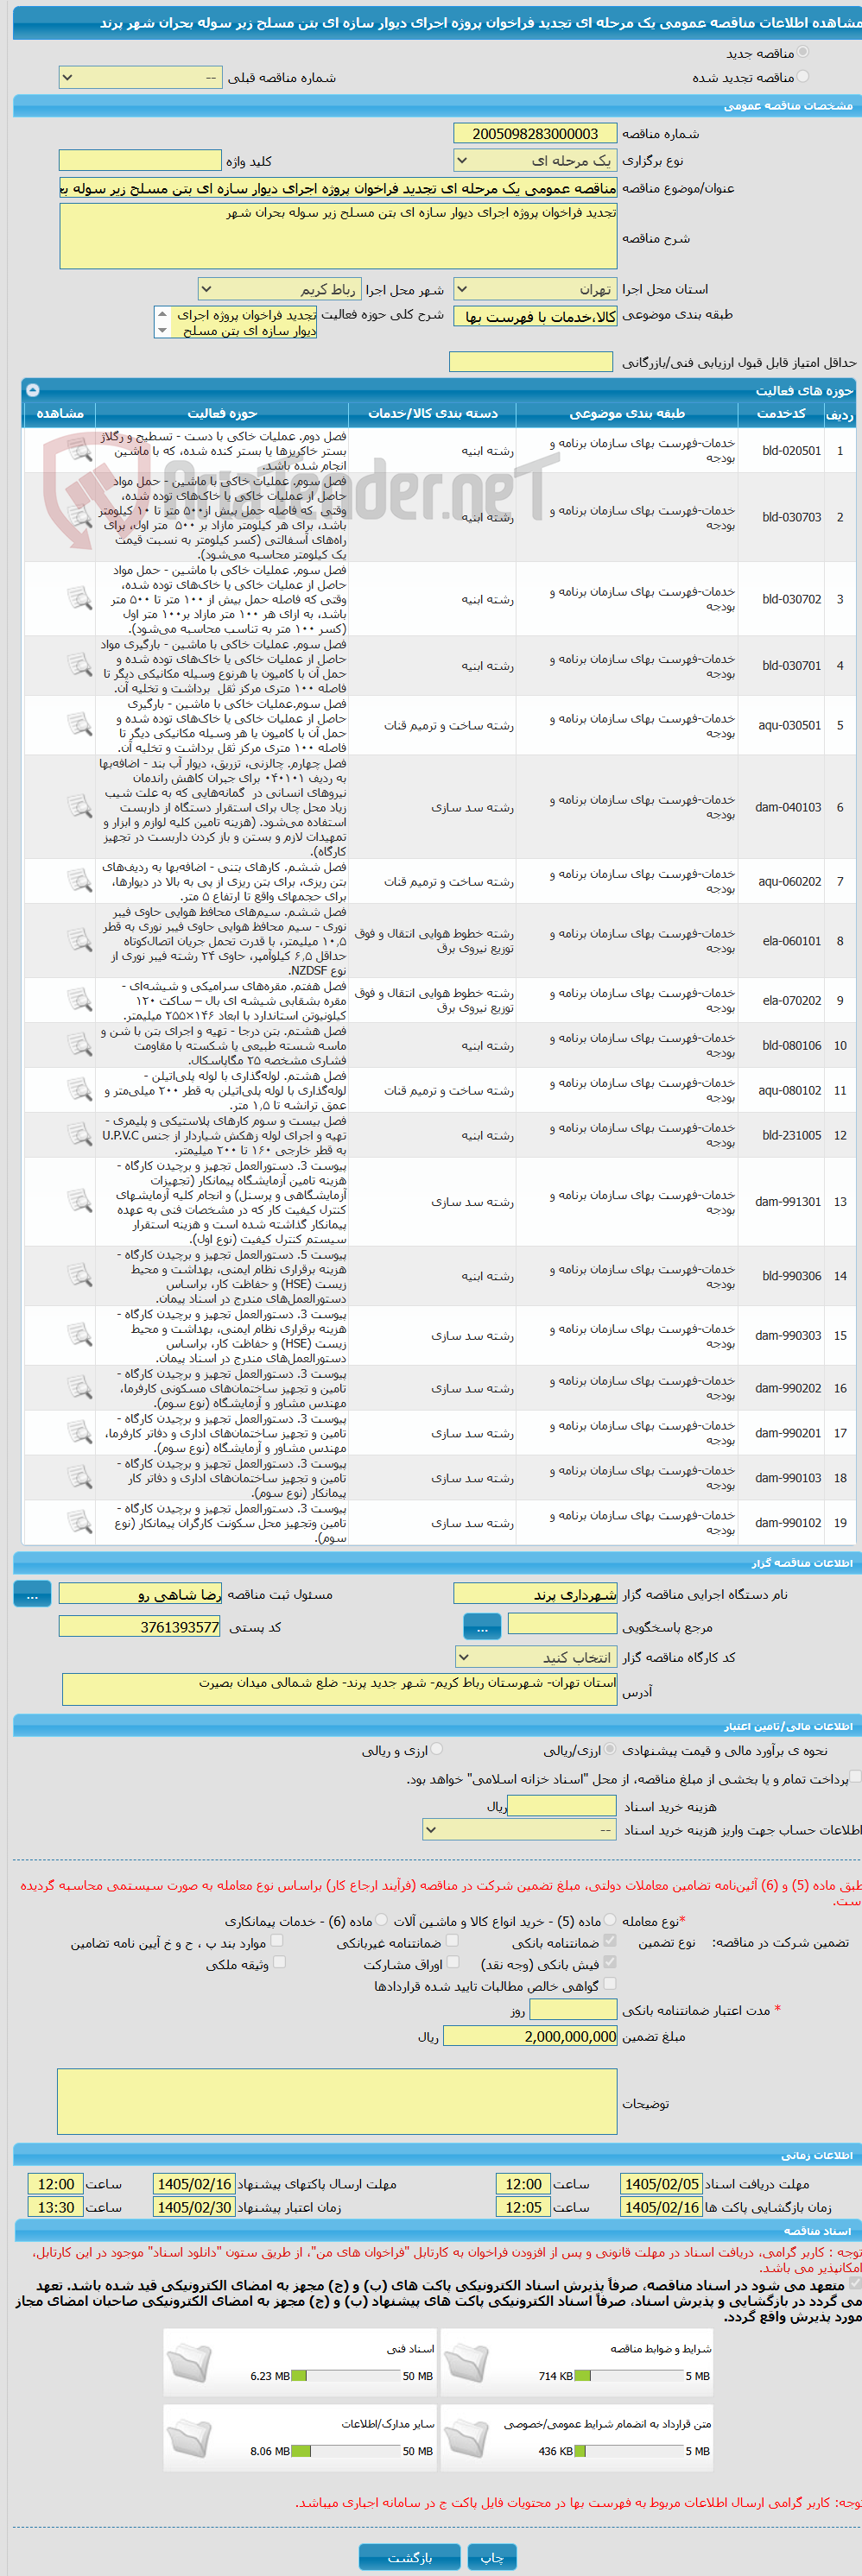Open the سایر مدارک/اطلاعات folder icon
The width and height of the screenshot is (862, 2576).
(x=189, y=2439)
